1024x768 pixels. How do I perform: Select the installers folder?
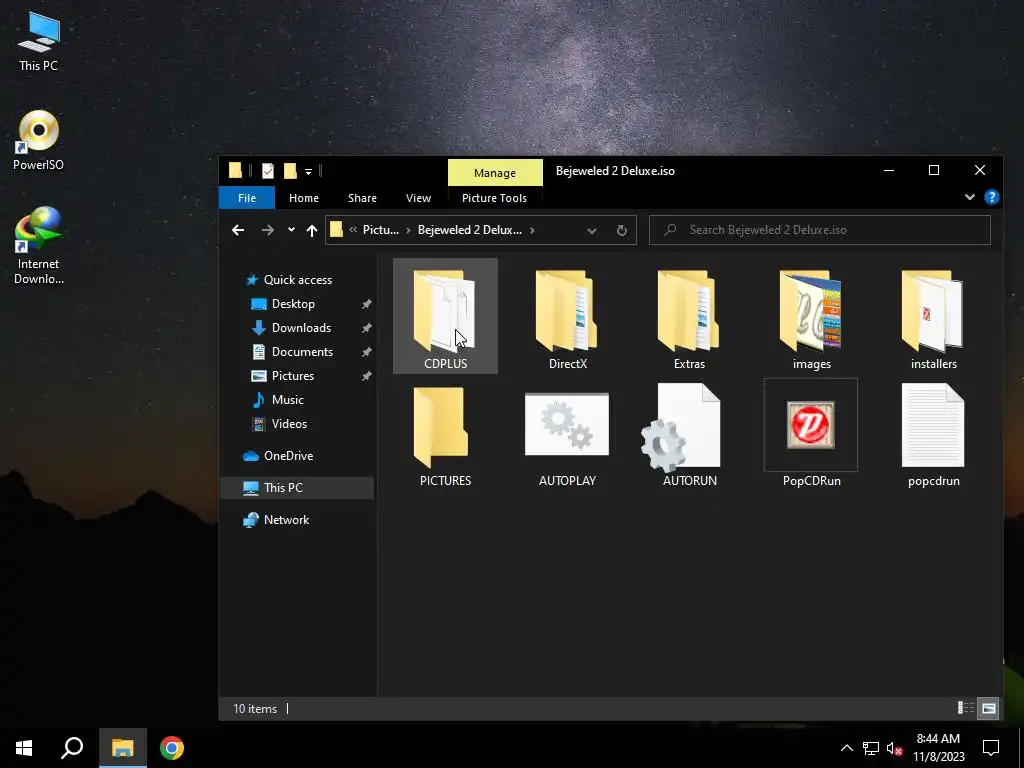click(x=933, y=317)
